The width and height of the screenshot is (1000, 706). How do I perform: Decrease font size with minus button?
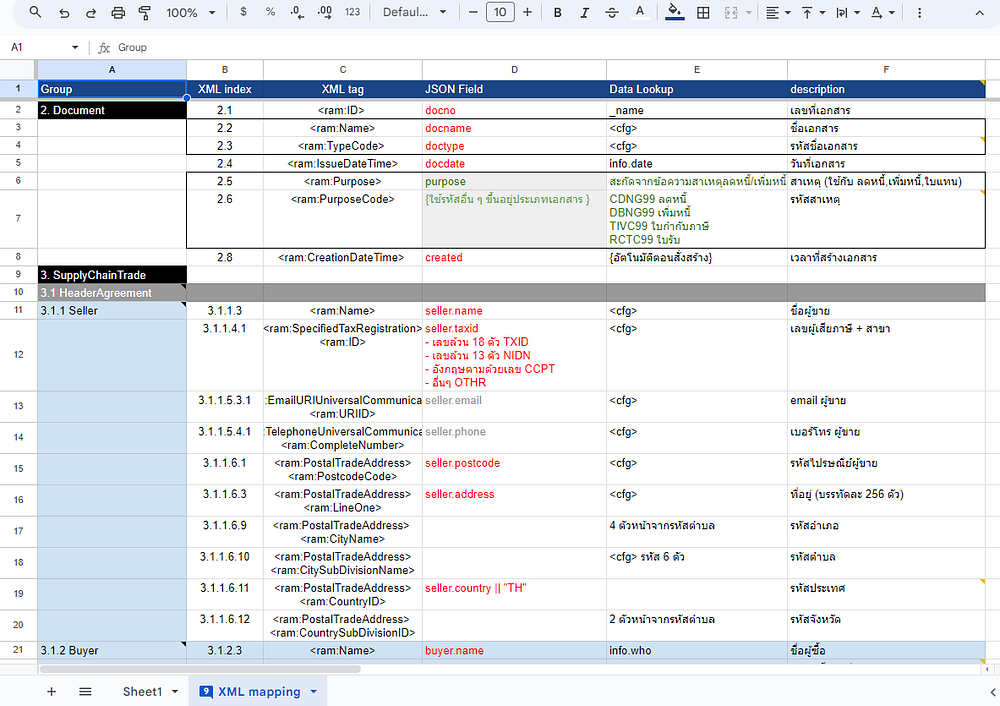tap(472, 13)
